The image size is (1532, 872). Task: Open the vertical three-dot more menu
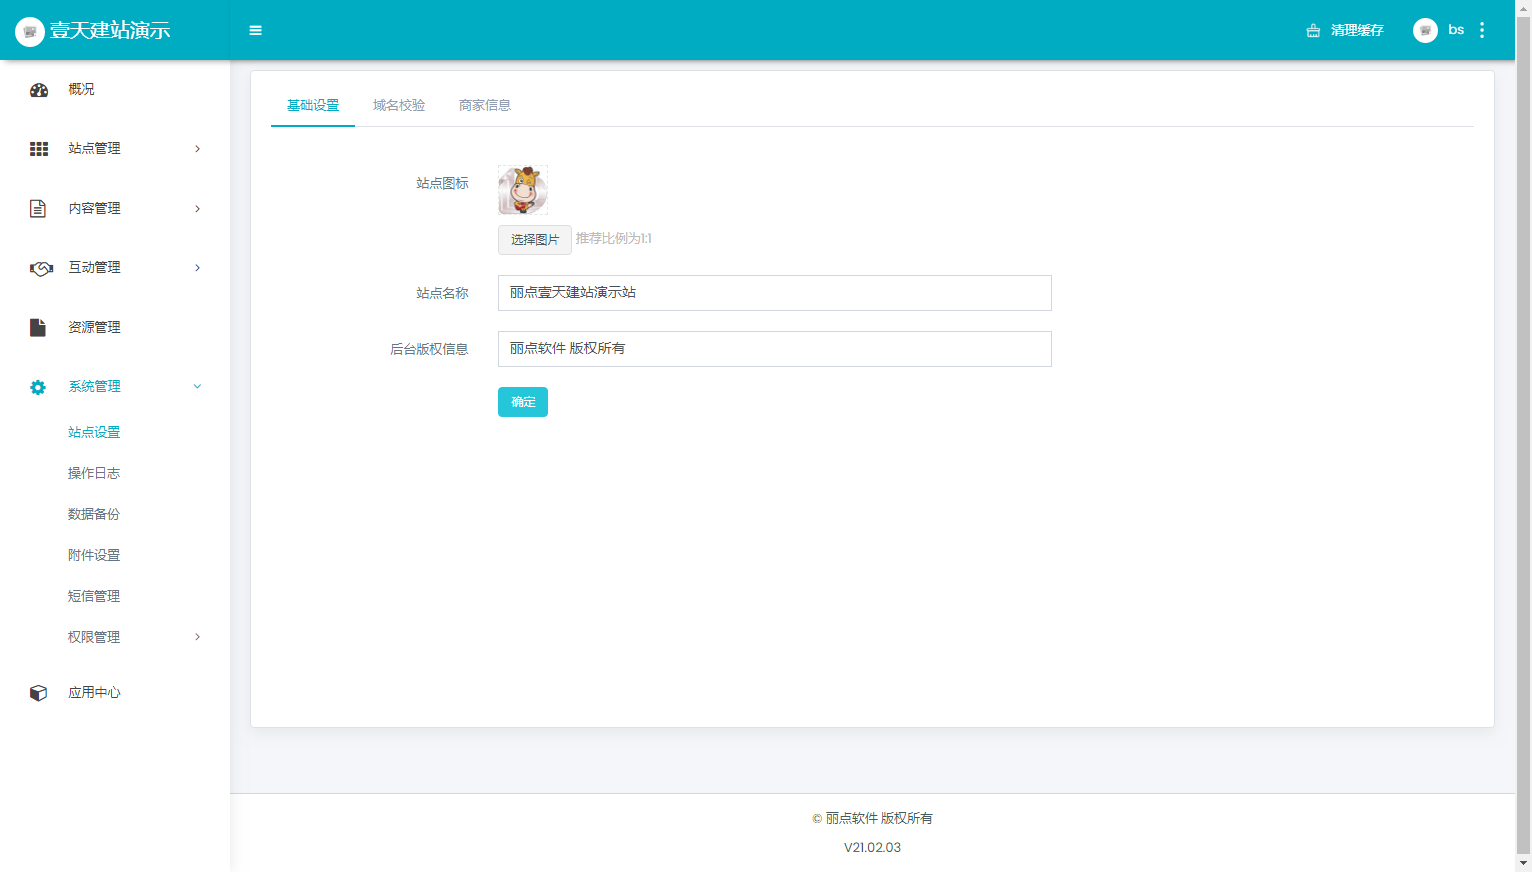pos(1482,30)
